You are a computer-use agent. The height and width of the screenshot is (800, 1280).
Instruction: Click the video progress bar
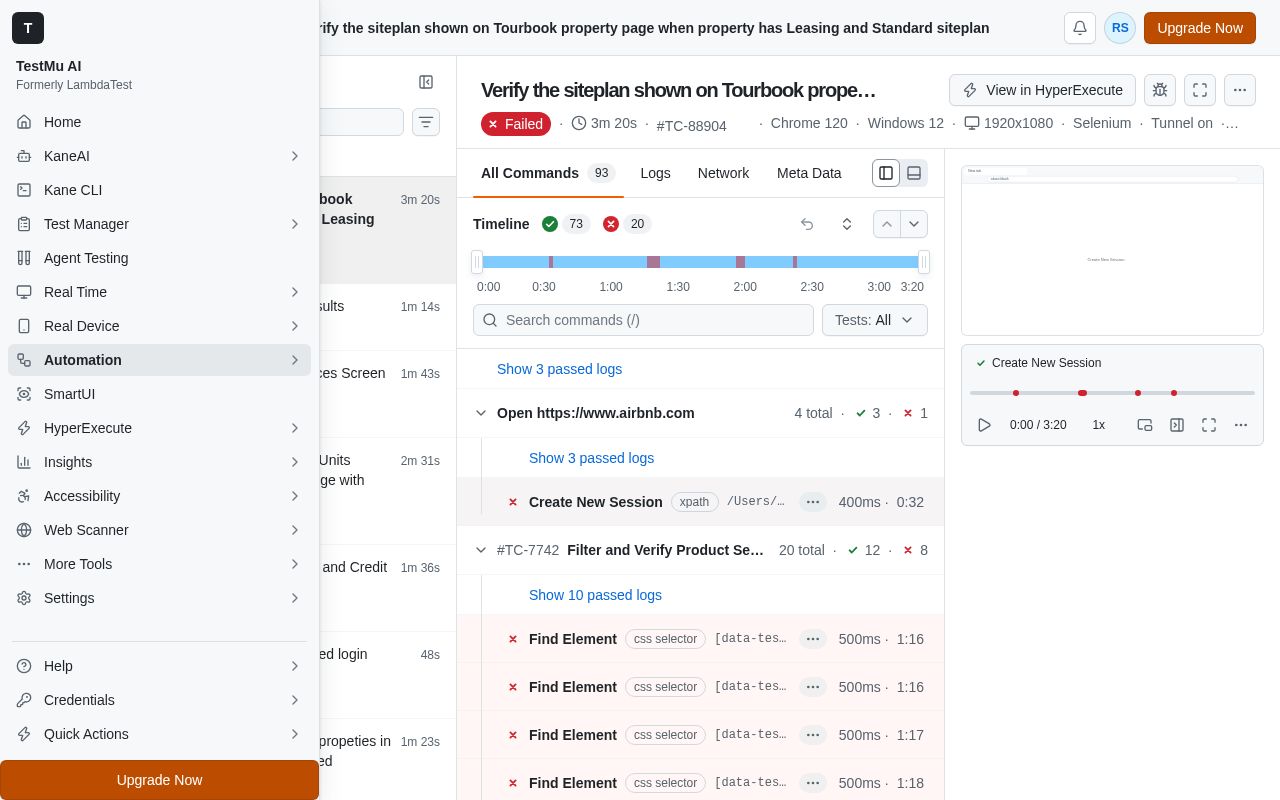pos(1112,393)
